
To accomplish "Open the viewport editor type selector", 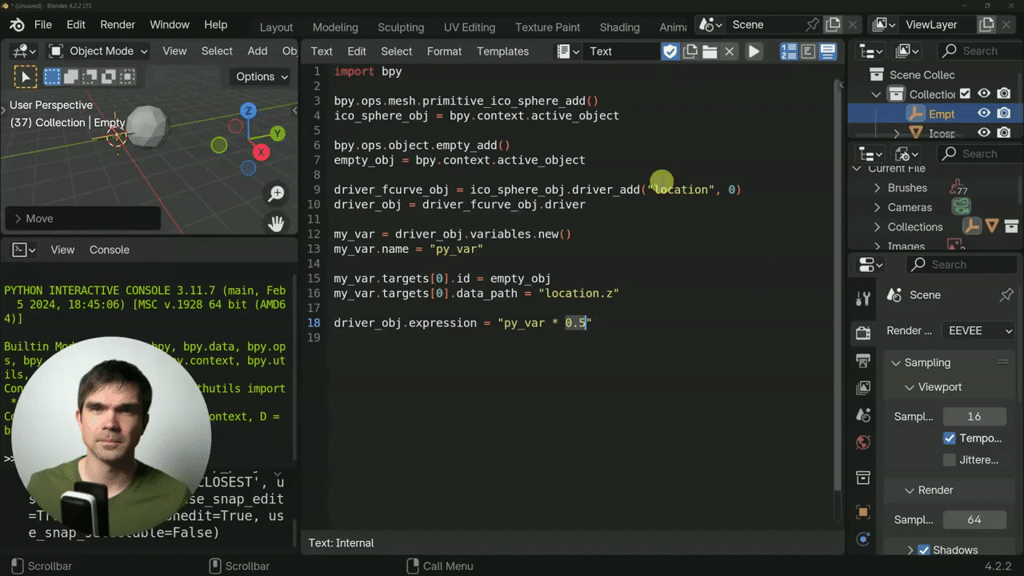I will coord(24,51).
